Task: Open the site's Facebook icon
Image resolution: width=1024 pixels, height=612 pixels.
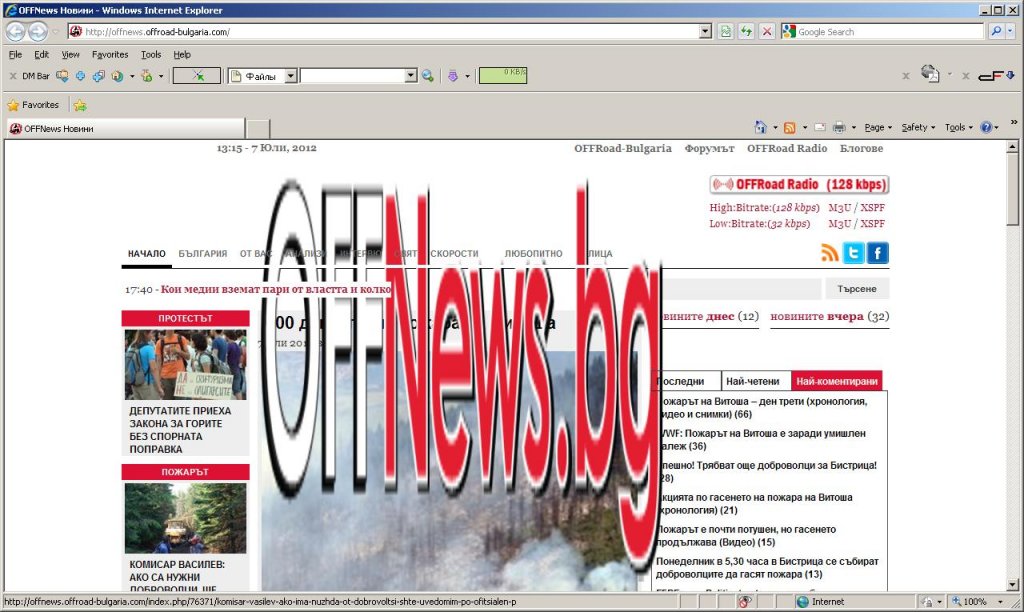Action: coord(878,253)
